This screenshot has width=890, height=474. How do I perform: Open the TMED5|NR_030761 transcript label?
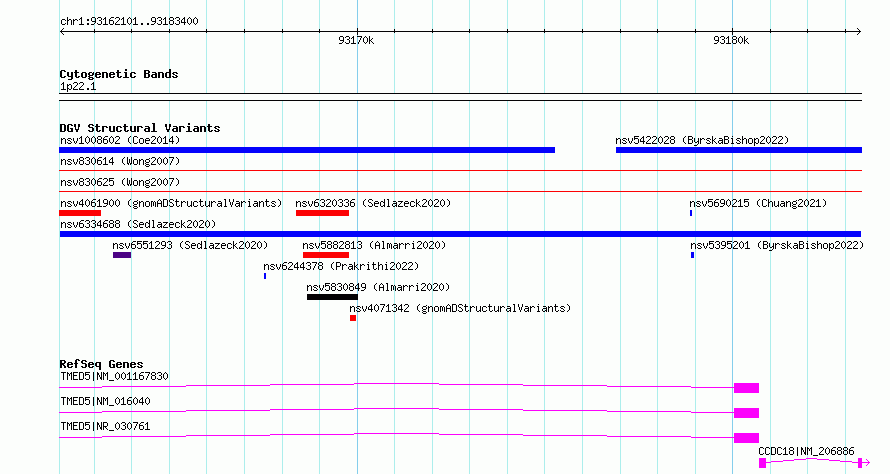(x=105, y=426)
